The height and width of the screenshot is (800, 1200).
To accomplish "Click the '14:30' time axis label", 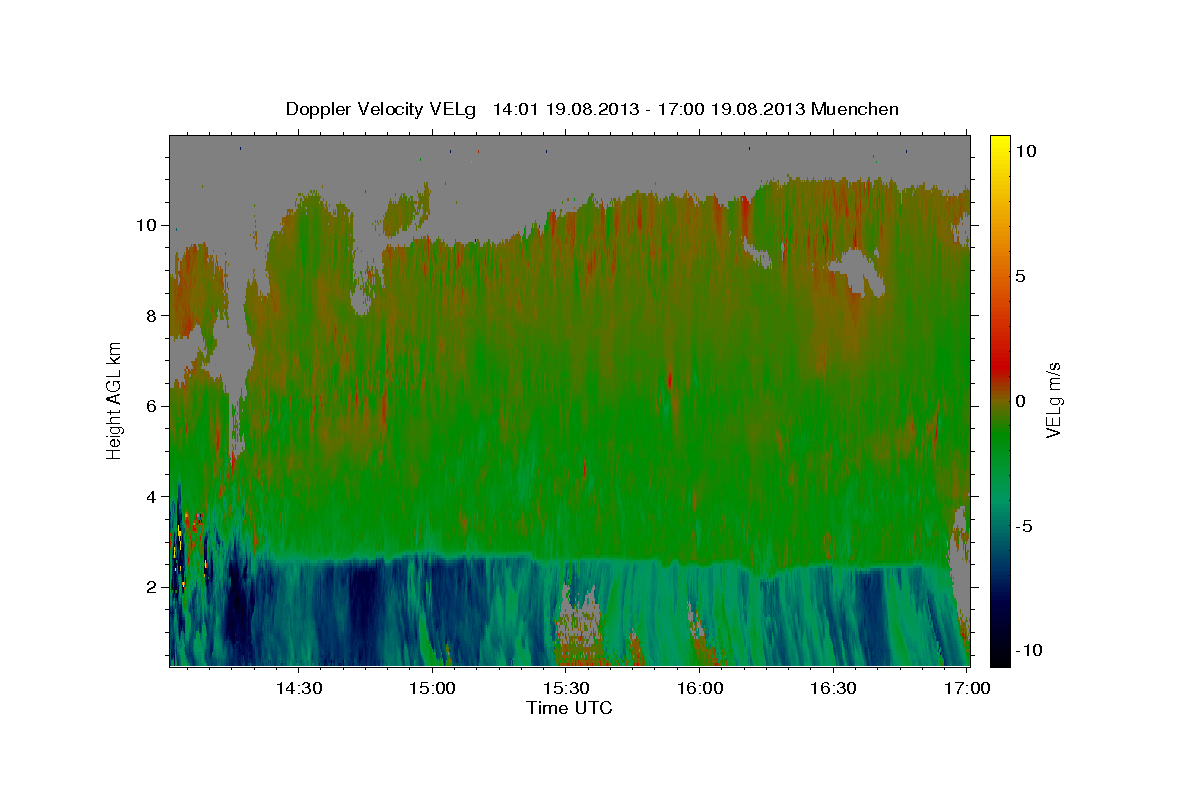I will (x=299, y=688).
